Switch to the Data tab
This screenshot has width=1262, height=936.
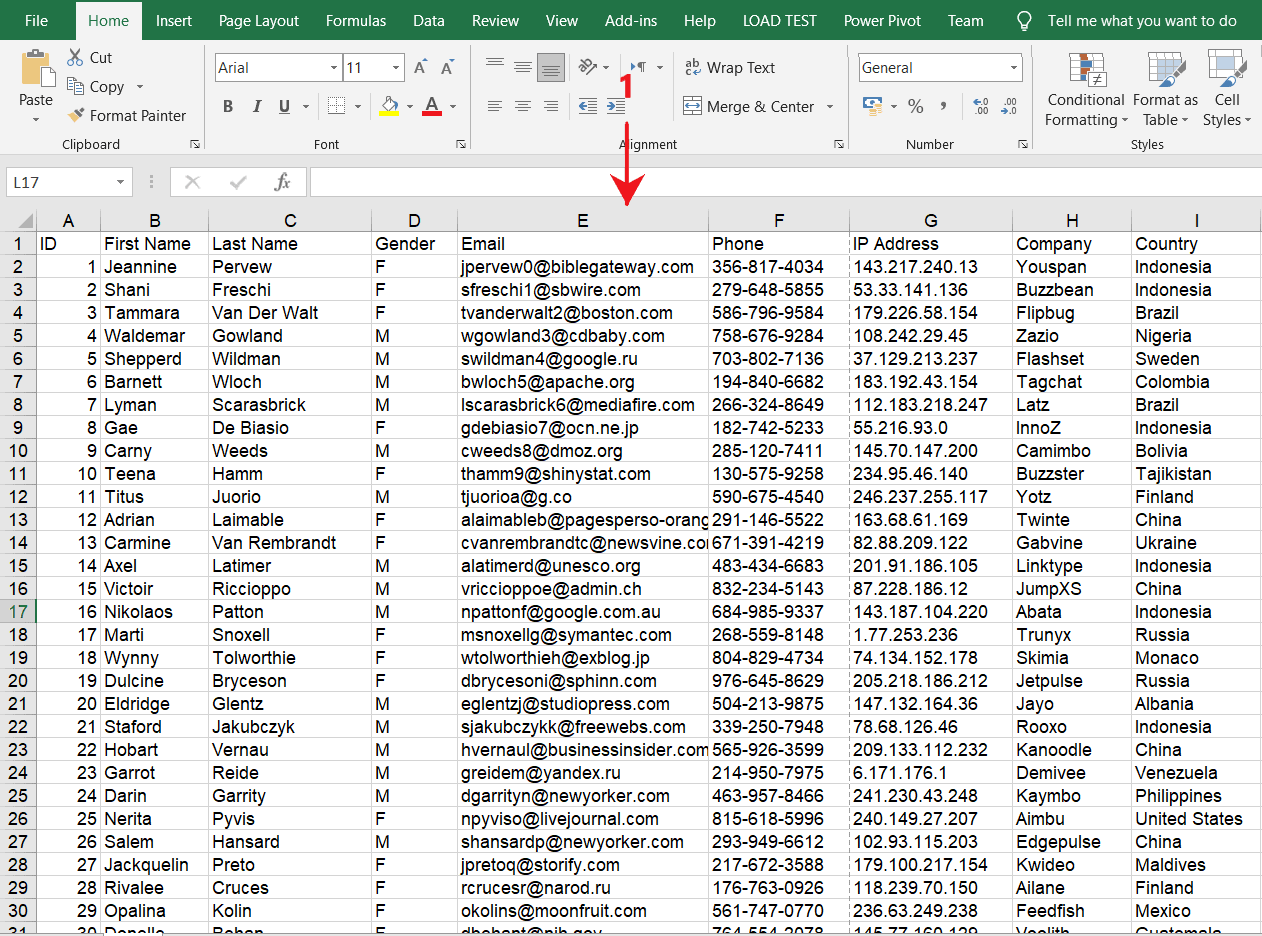[x=429, y=20]
